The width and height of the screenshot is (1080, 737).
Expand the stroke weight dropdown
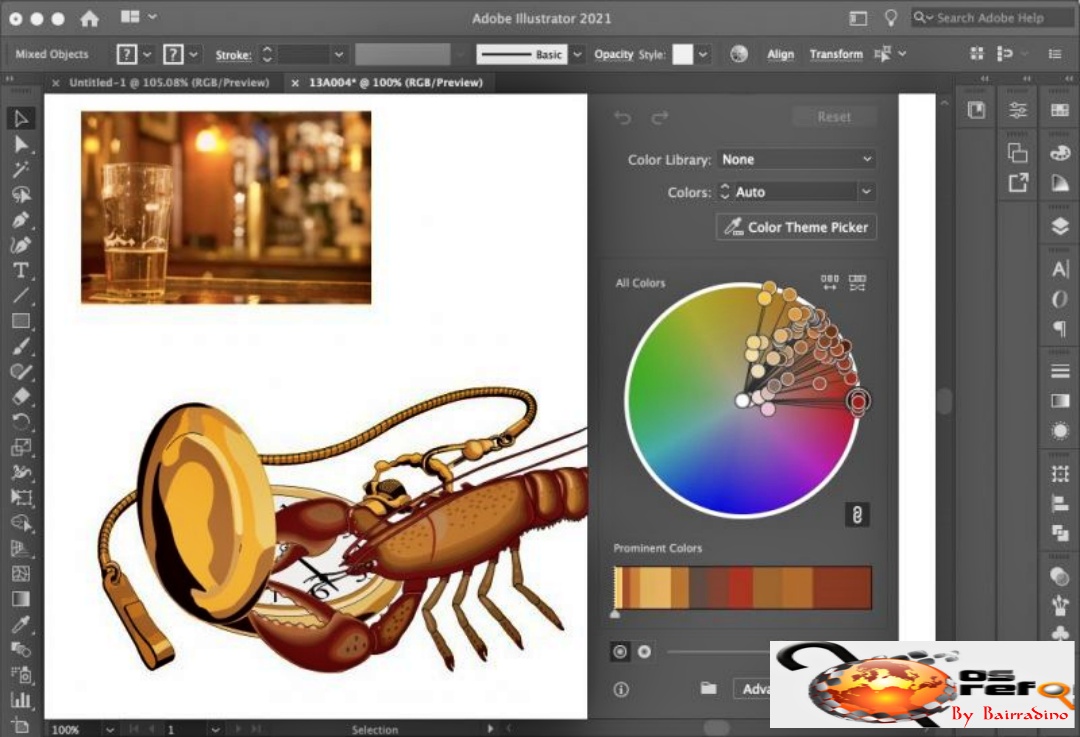click(x=338, y=54)
